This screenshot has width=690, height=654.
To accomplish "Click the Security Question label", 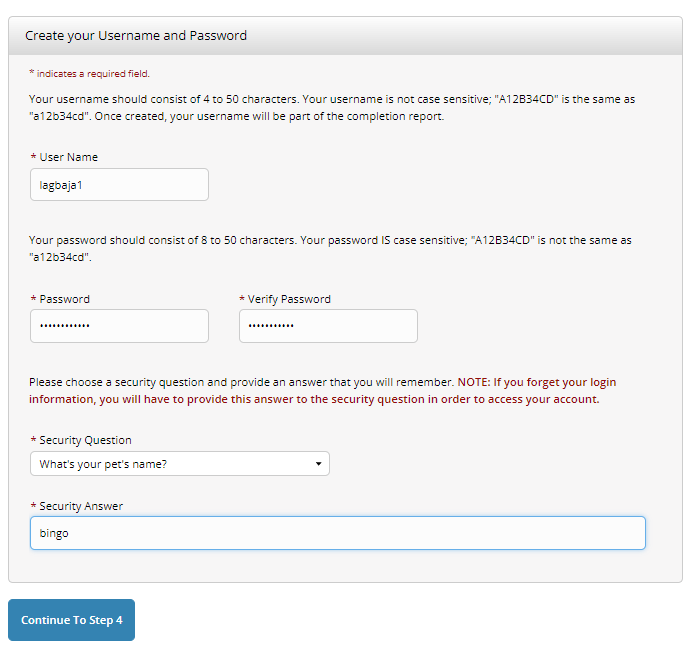I will (x=85, y=440).
